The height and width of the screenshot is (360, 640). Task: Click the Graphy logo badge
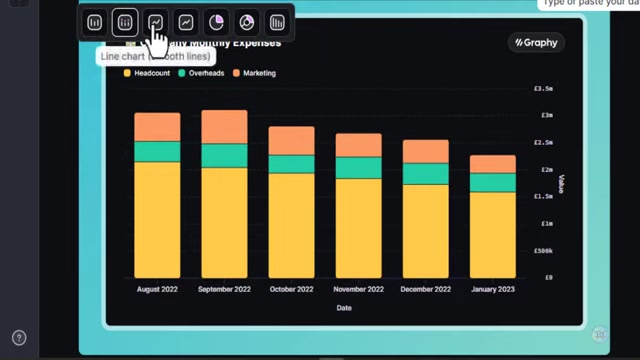[536, 42]
